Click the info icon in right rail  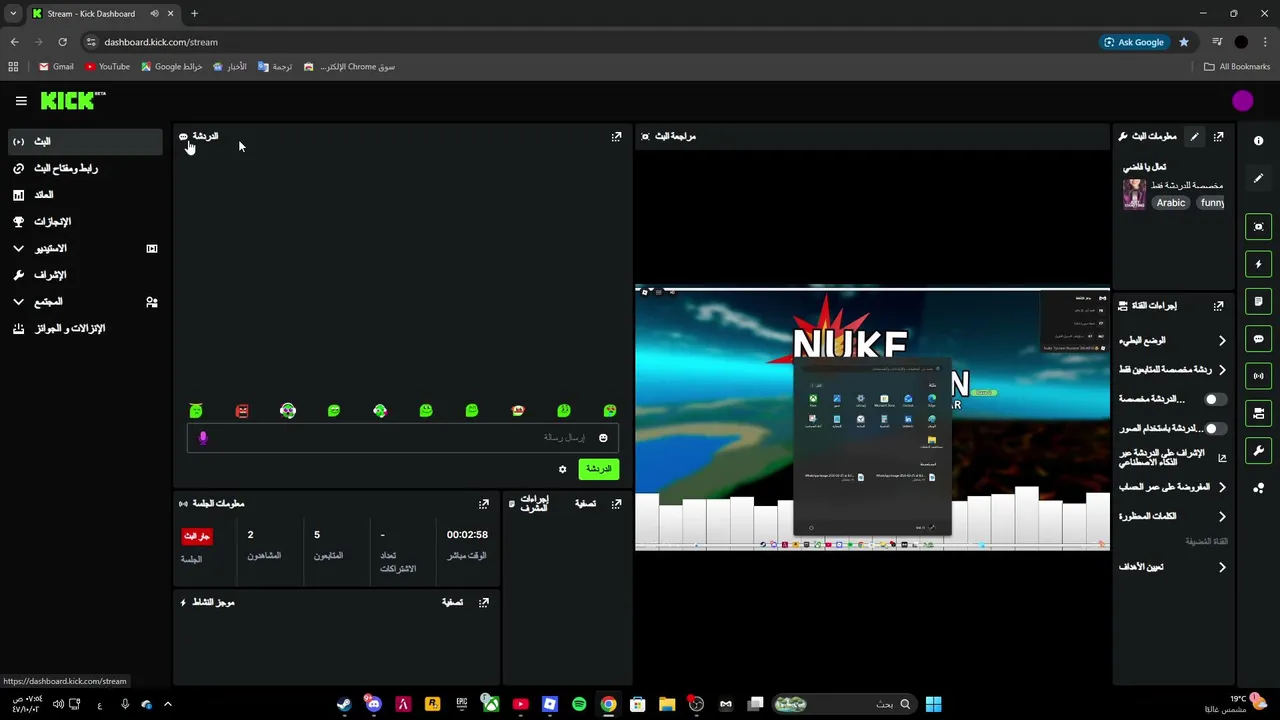pos(1258,141)
